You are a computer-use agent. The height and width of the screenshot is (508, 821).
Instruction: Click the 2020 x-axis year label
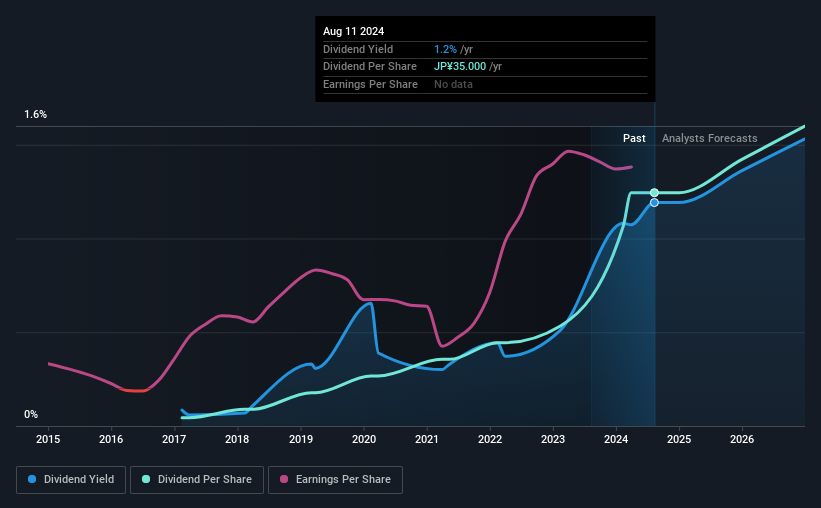[364, 439]
